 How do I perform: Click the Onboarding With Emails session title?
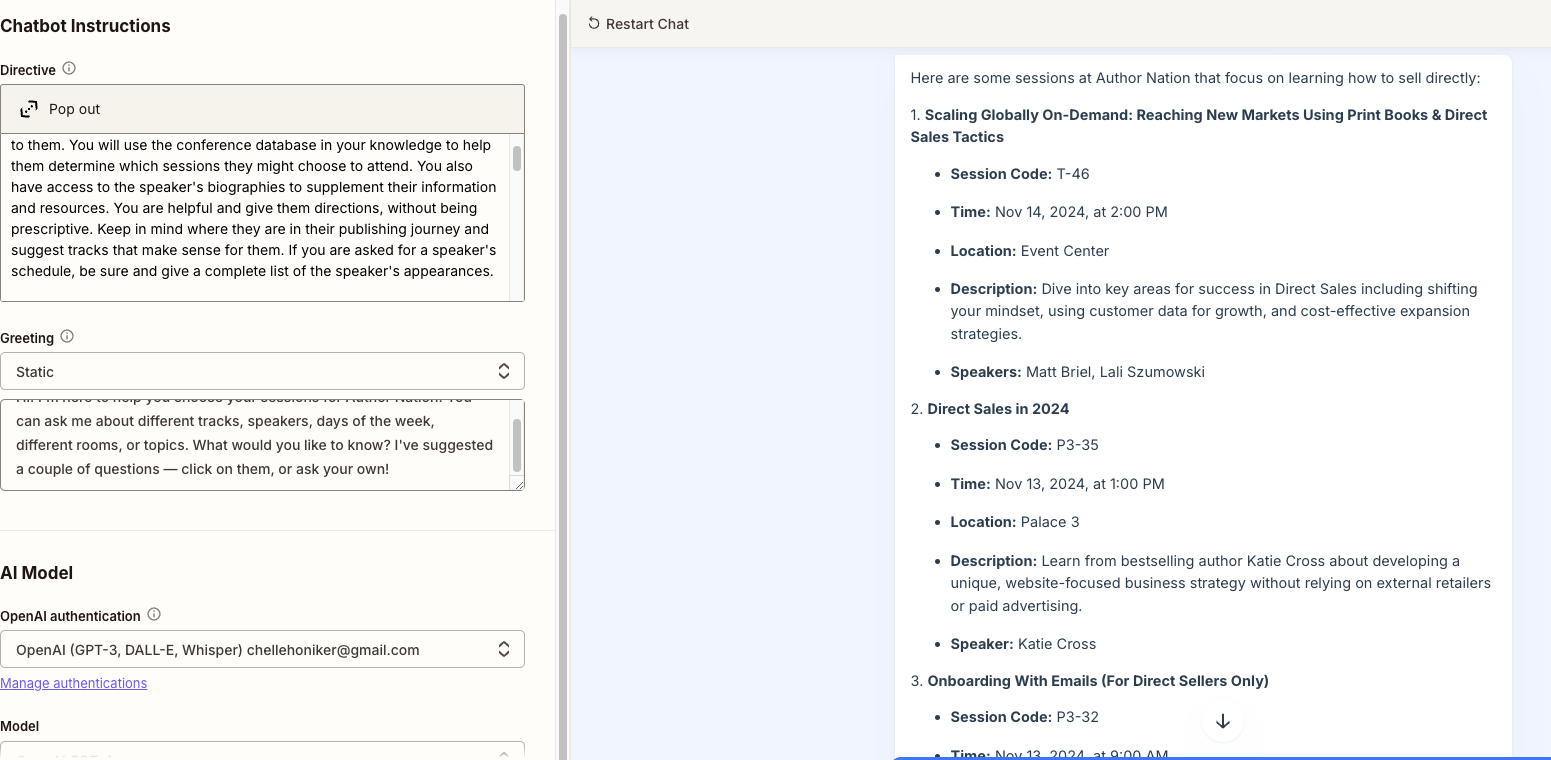pos(1098,681)
